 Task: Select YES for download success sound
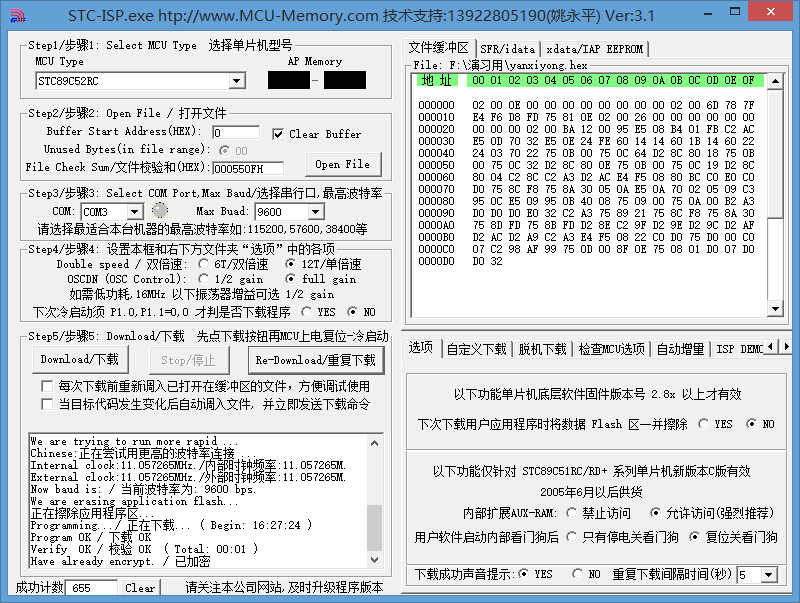523,574
